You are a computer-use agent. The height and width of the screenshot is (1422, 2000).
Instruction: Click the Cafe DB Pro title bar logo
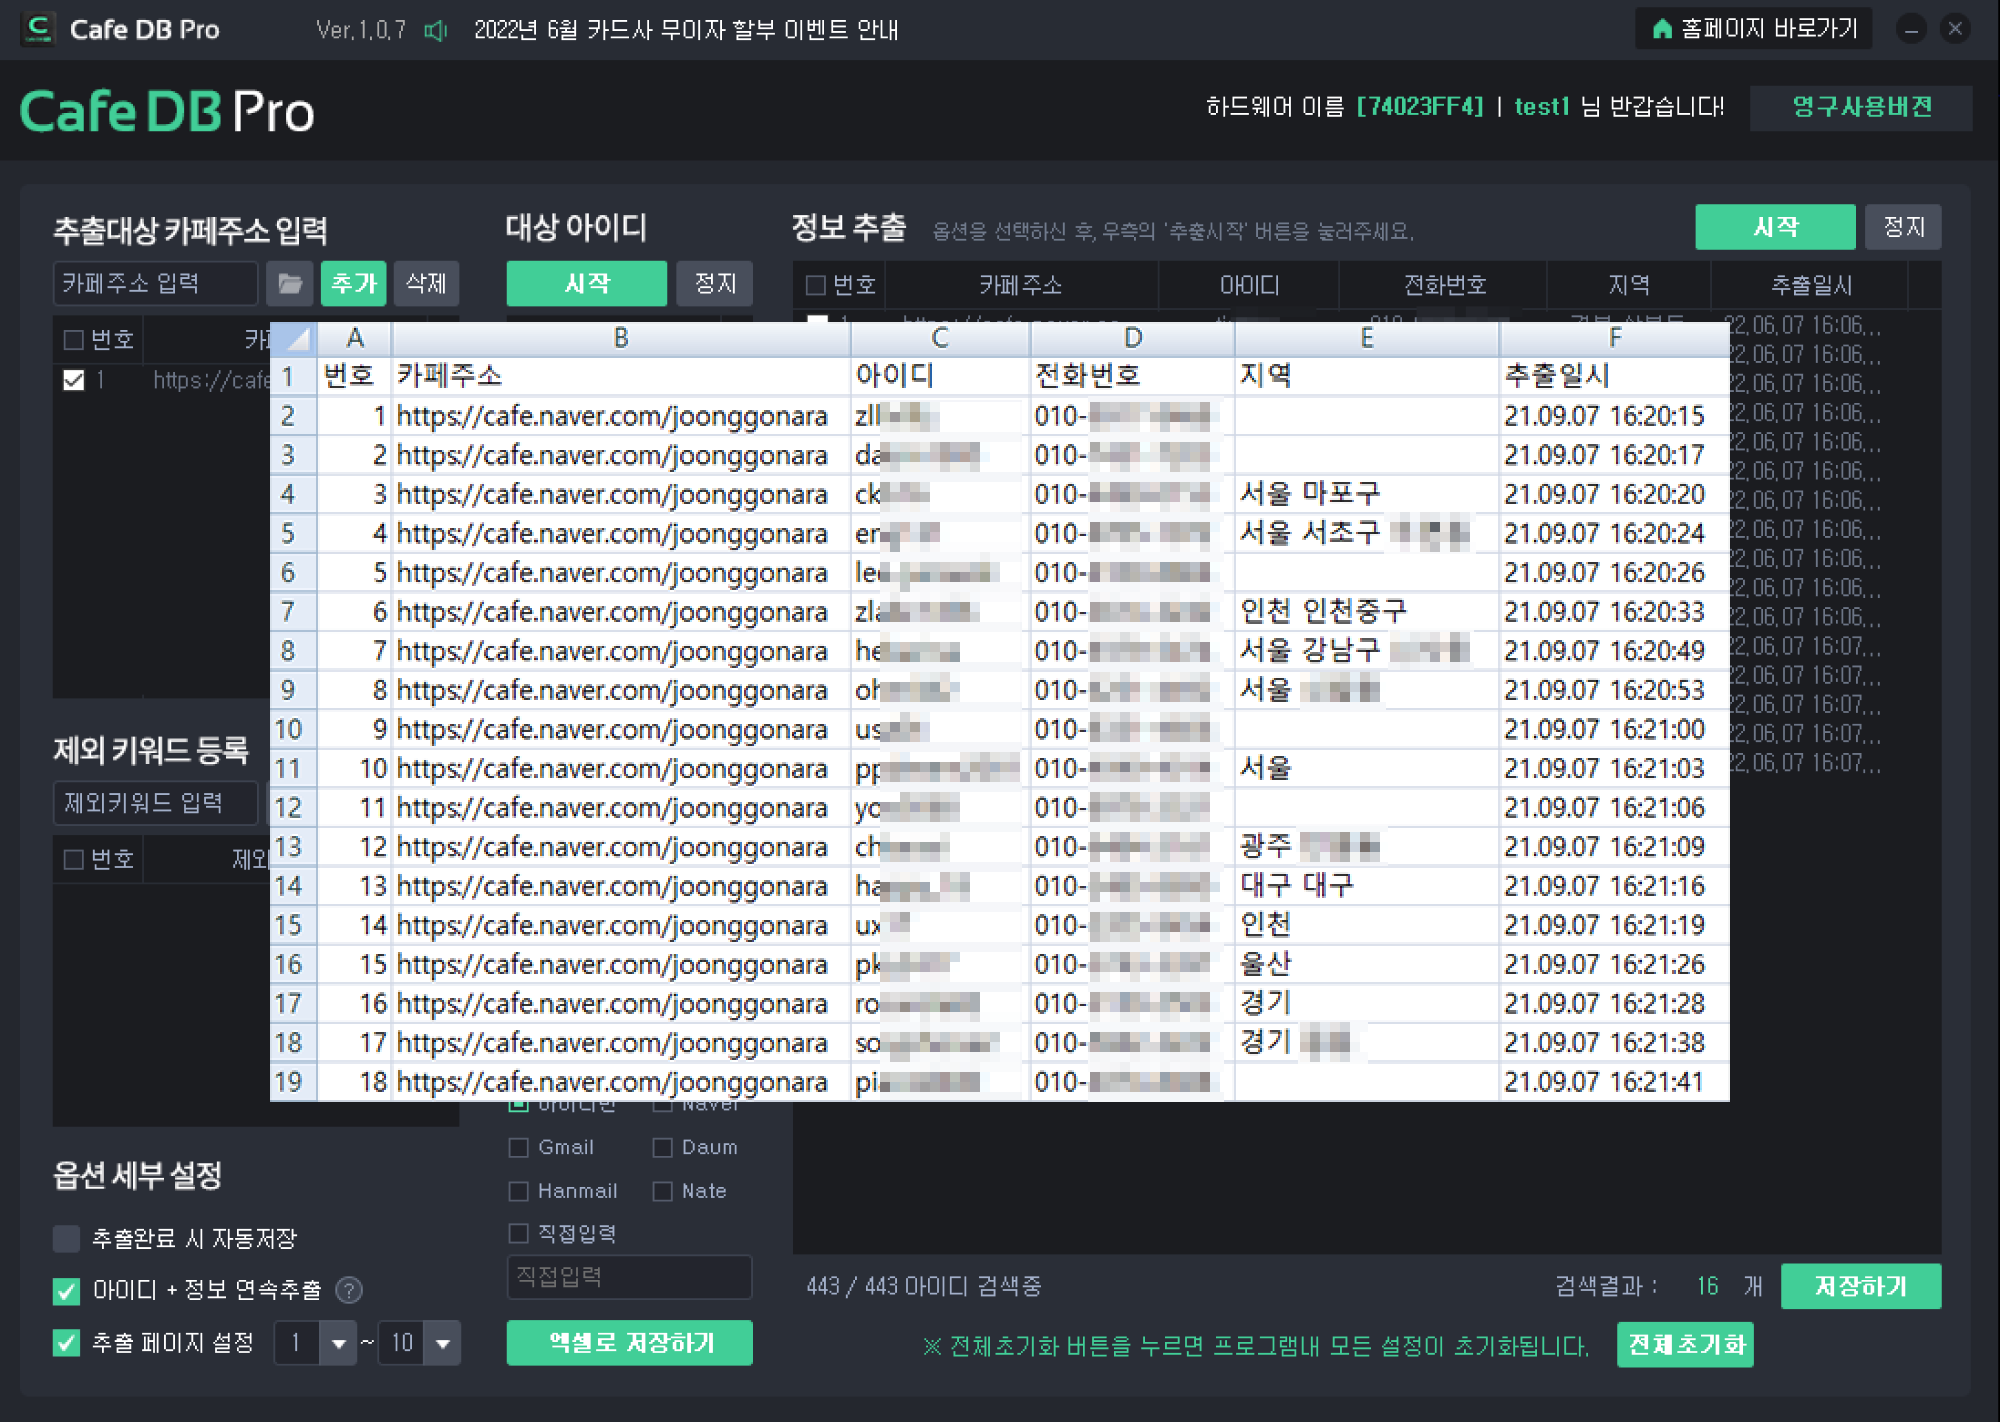tap(39, 29)
